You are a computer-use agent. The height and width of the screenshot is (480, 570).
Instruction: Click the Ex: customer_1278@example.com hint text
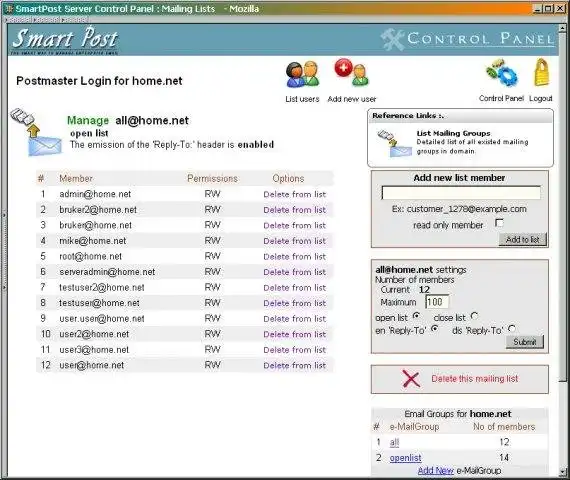[x=459, y=209]
